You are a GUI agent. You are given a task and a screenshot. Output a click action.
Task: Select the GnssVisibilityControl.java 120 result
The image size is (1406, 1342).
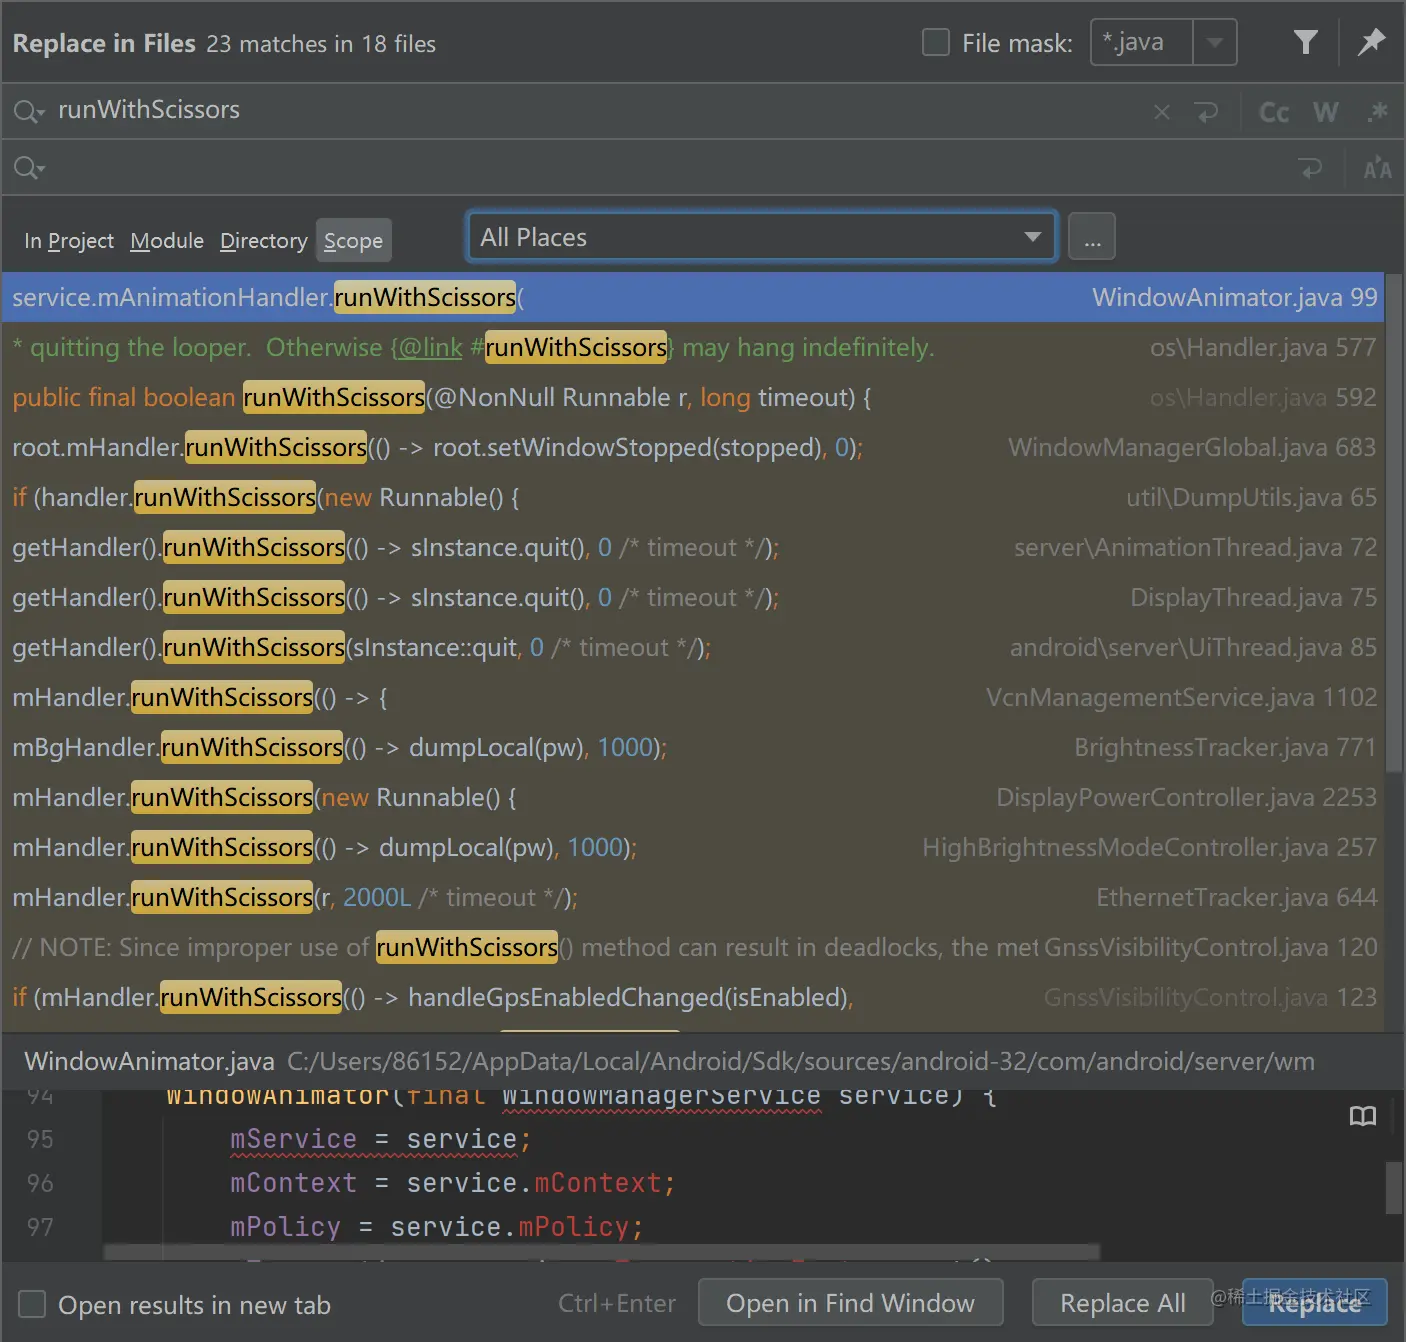(694, 947)
